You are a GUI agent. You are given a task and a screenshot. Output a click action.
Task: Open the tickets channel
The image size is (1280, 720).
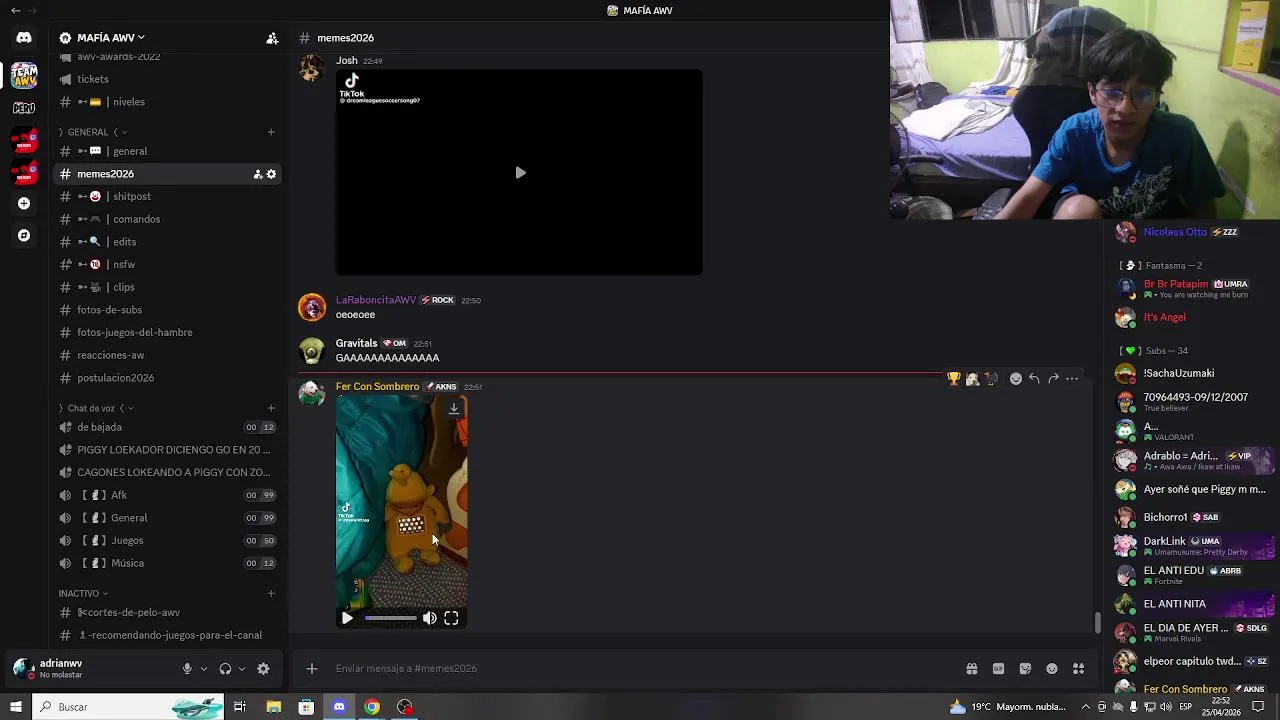[168, 79]
